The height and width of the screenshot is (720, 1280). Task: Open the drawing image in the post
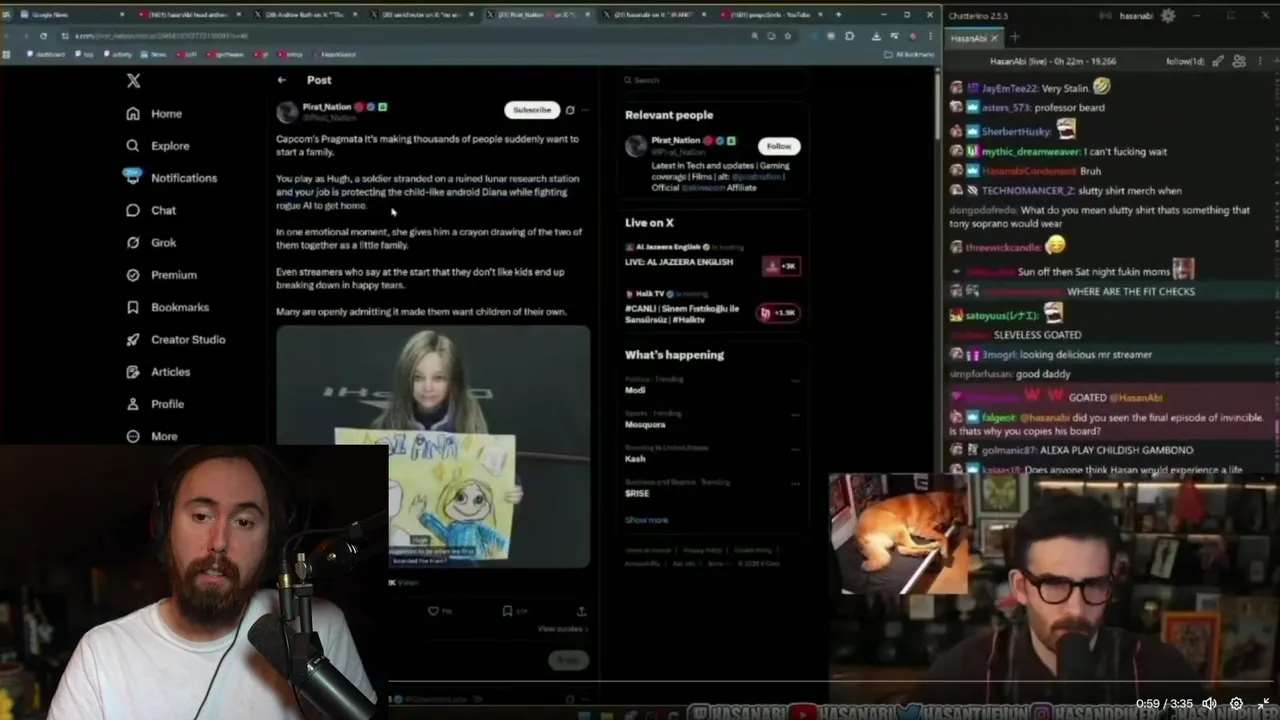[433, 447]
